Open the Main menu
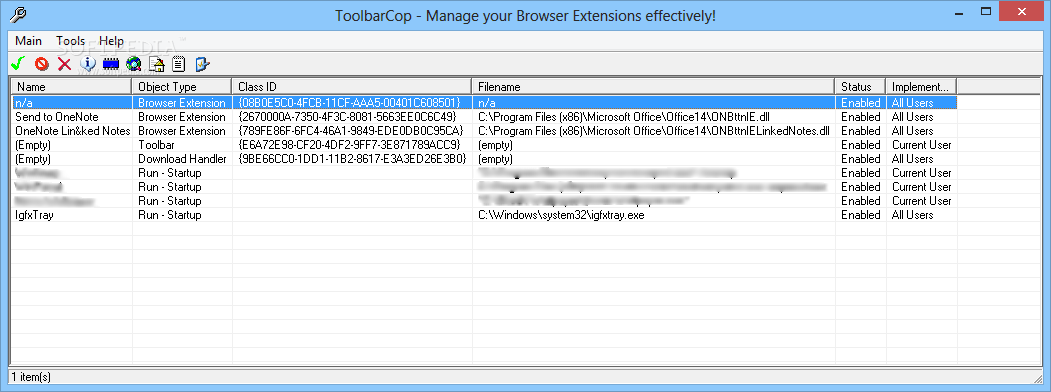 [x=28, y=41]
